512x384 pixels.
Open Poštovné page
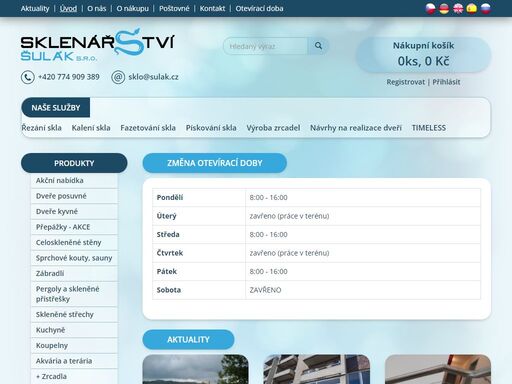(x=174, y=9)
